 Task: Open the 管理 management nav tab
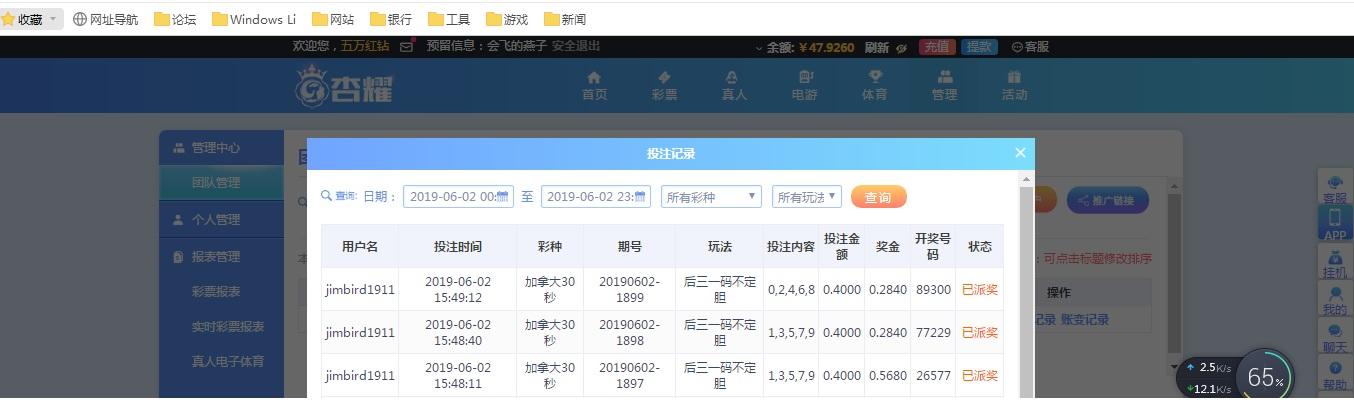(944, 86)
